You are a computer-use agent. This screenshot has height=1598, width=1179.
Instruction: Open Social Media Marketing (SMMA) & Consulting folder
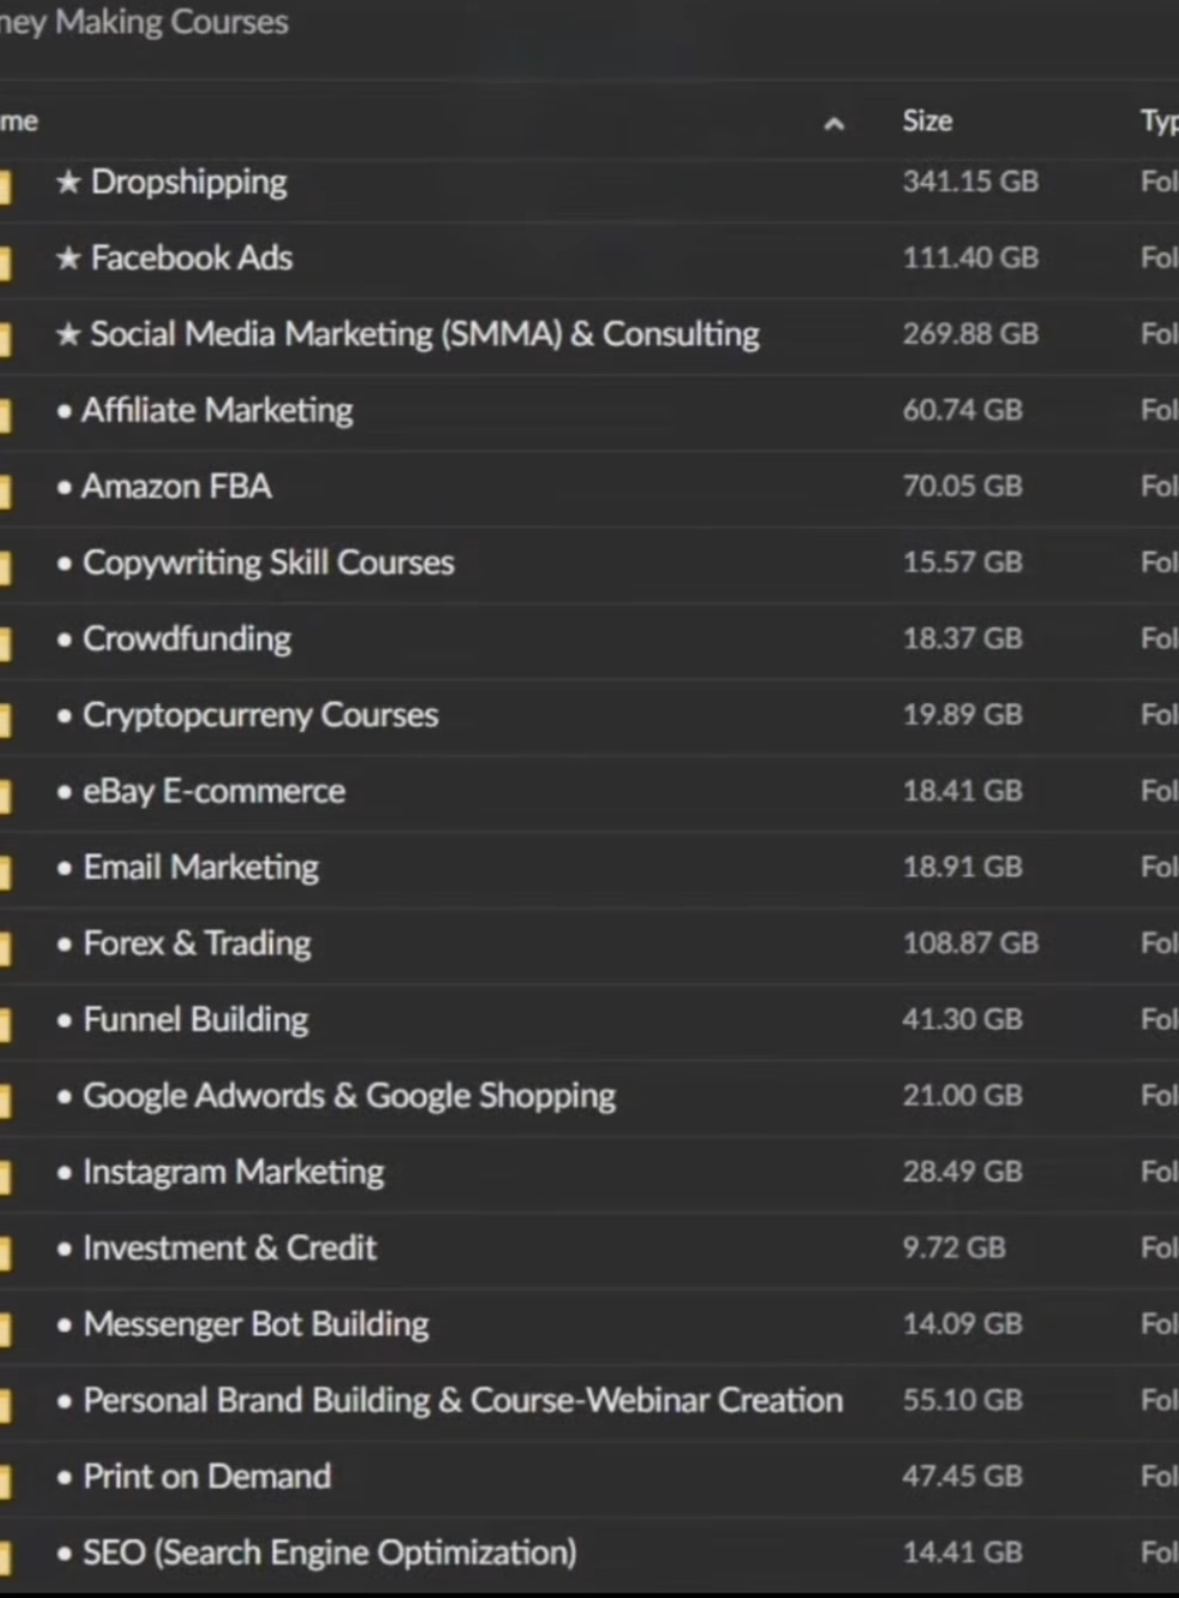coord(424,334)
